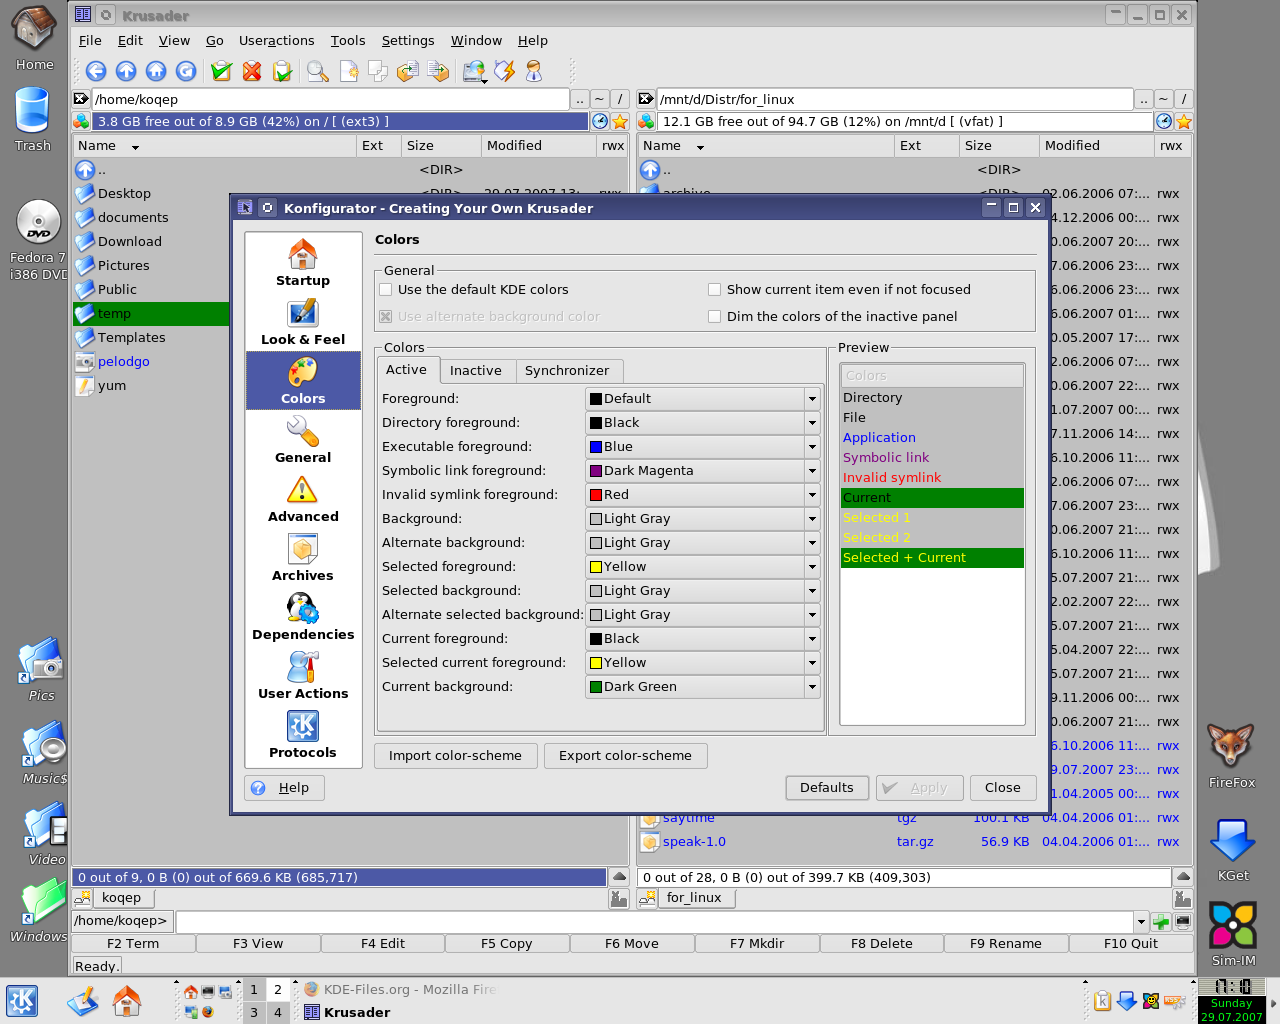1280x1024 pixels.
Task: Open the Dependencies configuration page
Action: pos(303,617)
